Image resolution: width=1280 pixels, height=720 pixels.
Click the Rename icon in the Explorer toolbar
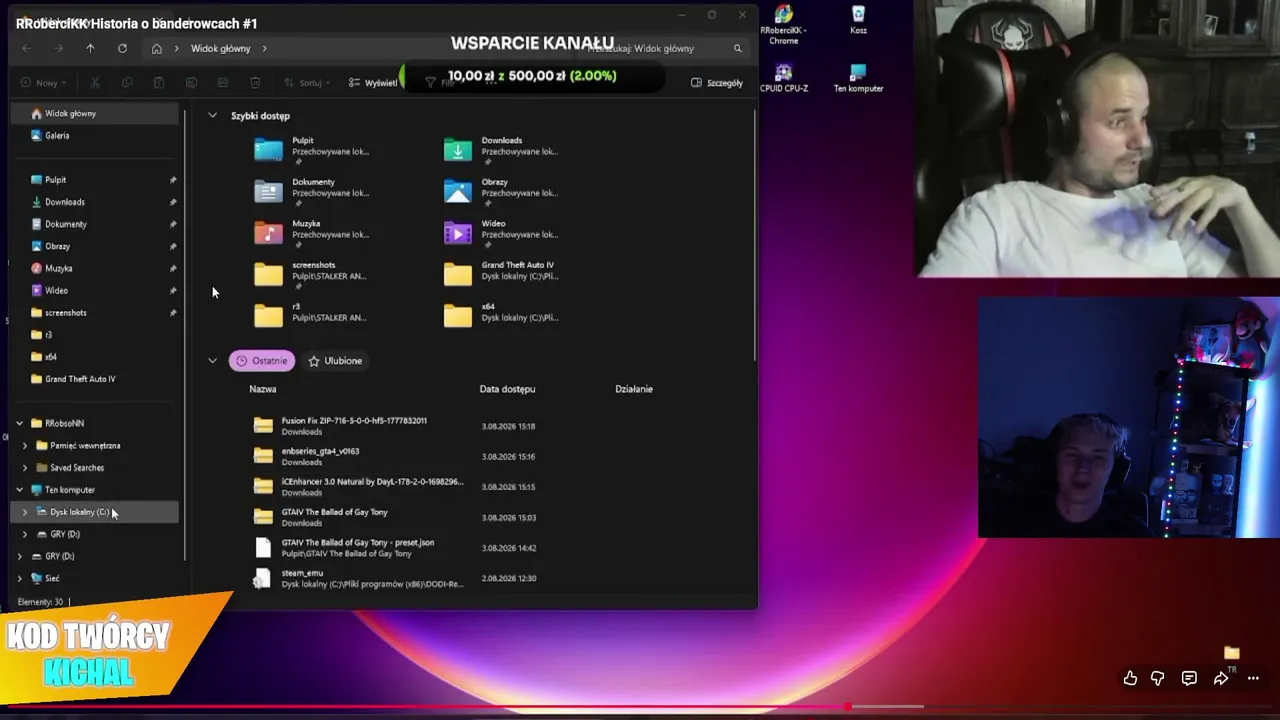pyautogui.click(x=191, y=83)
